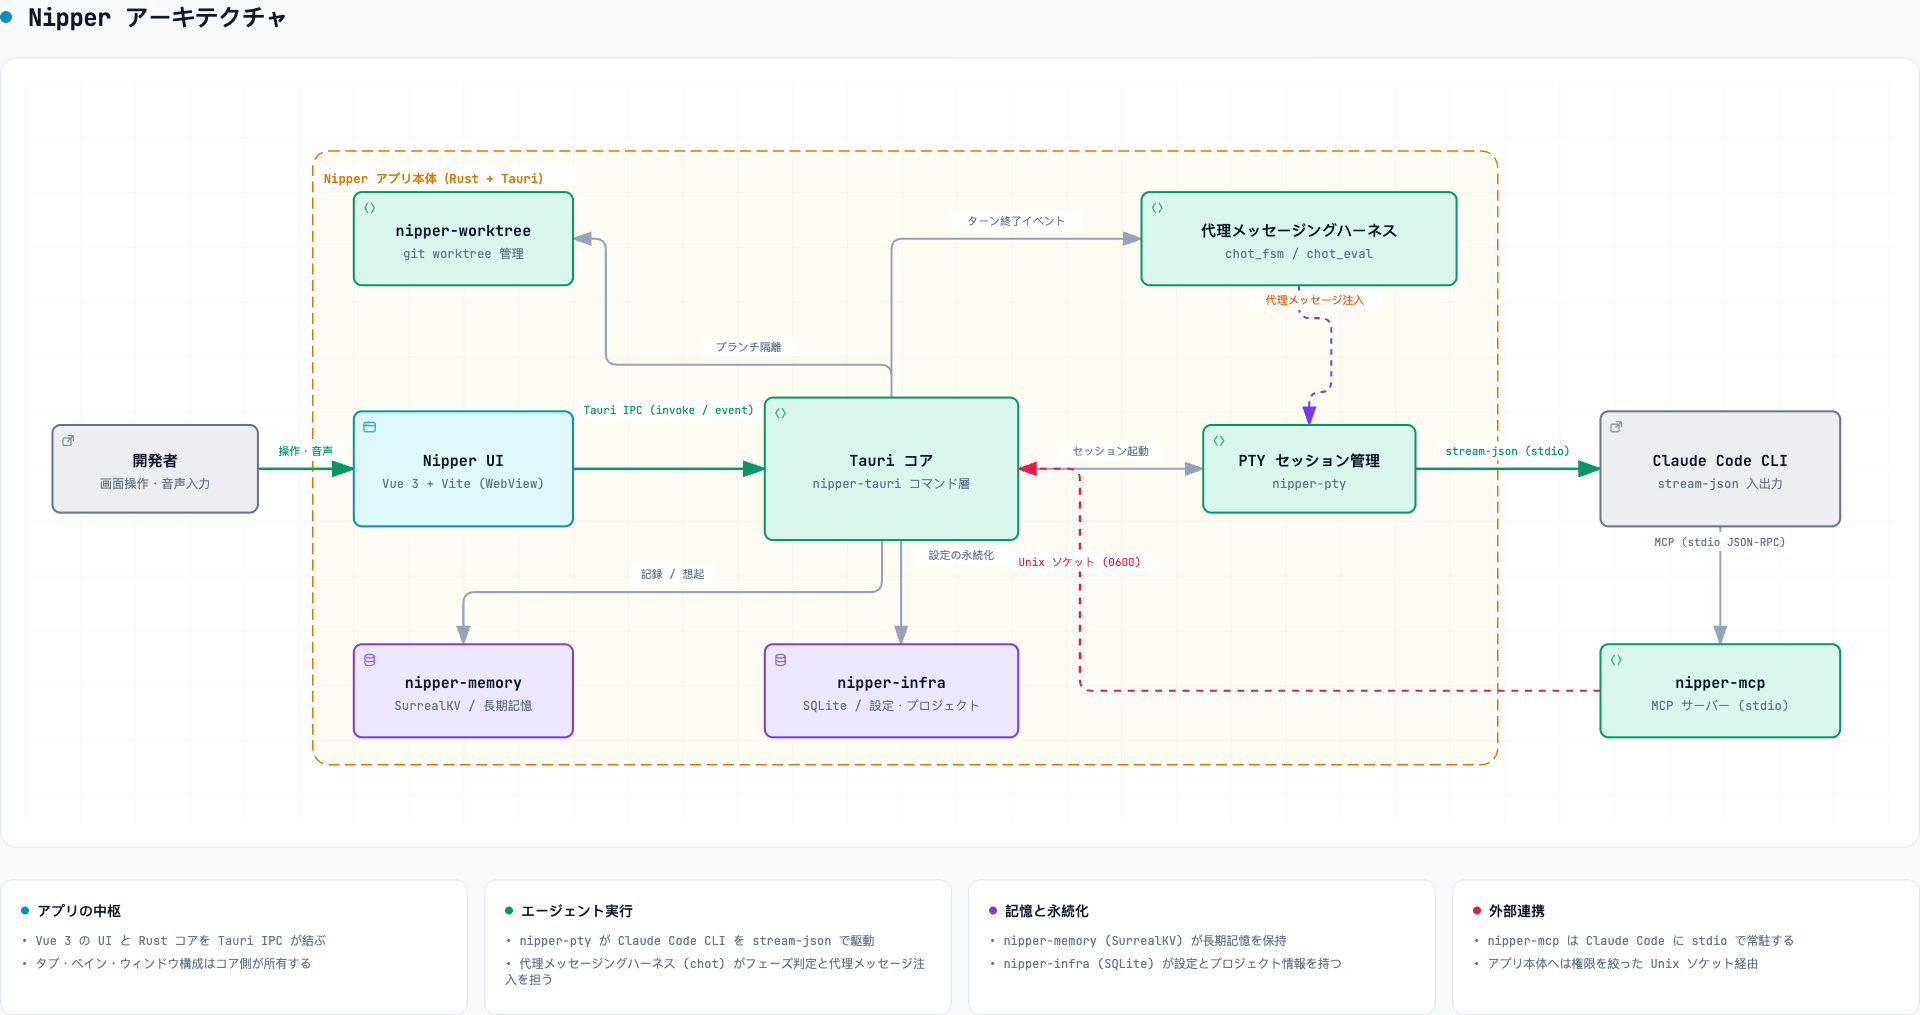This screenshot has height=1015, width=1920.
Task: Select the 開発者 node
Action: click(155, 469)
